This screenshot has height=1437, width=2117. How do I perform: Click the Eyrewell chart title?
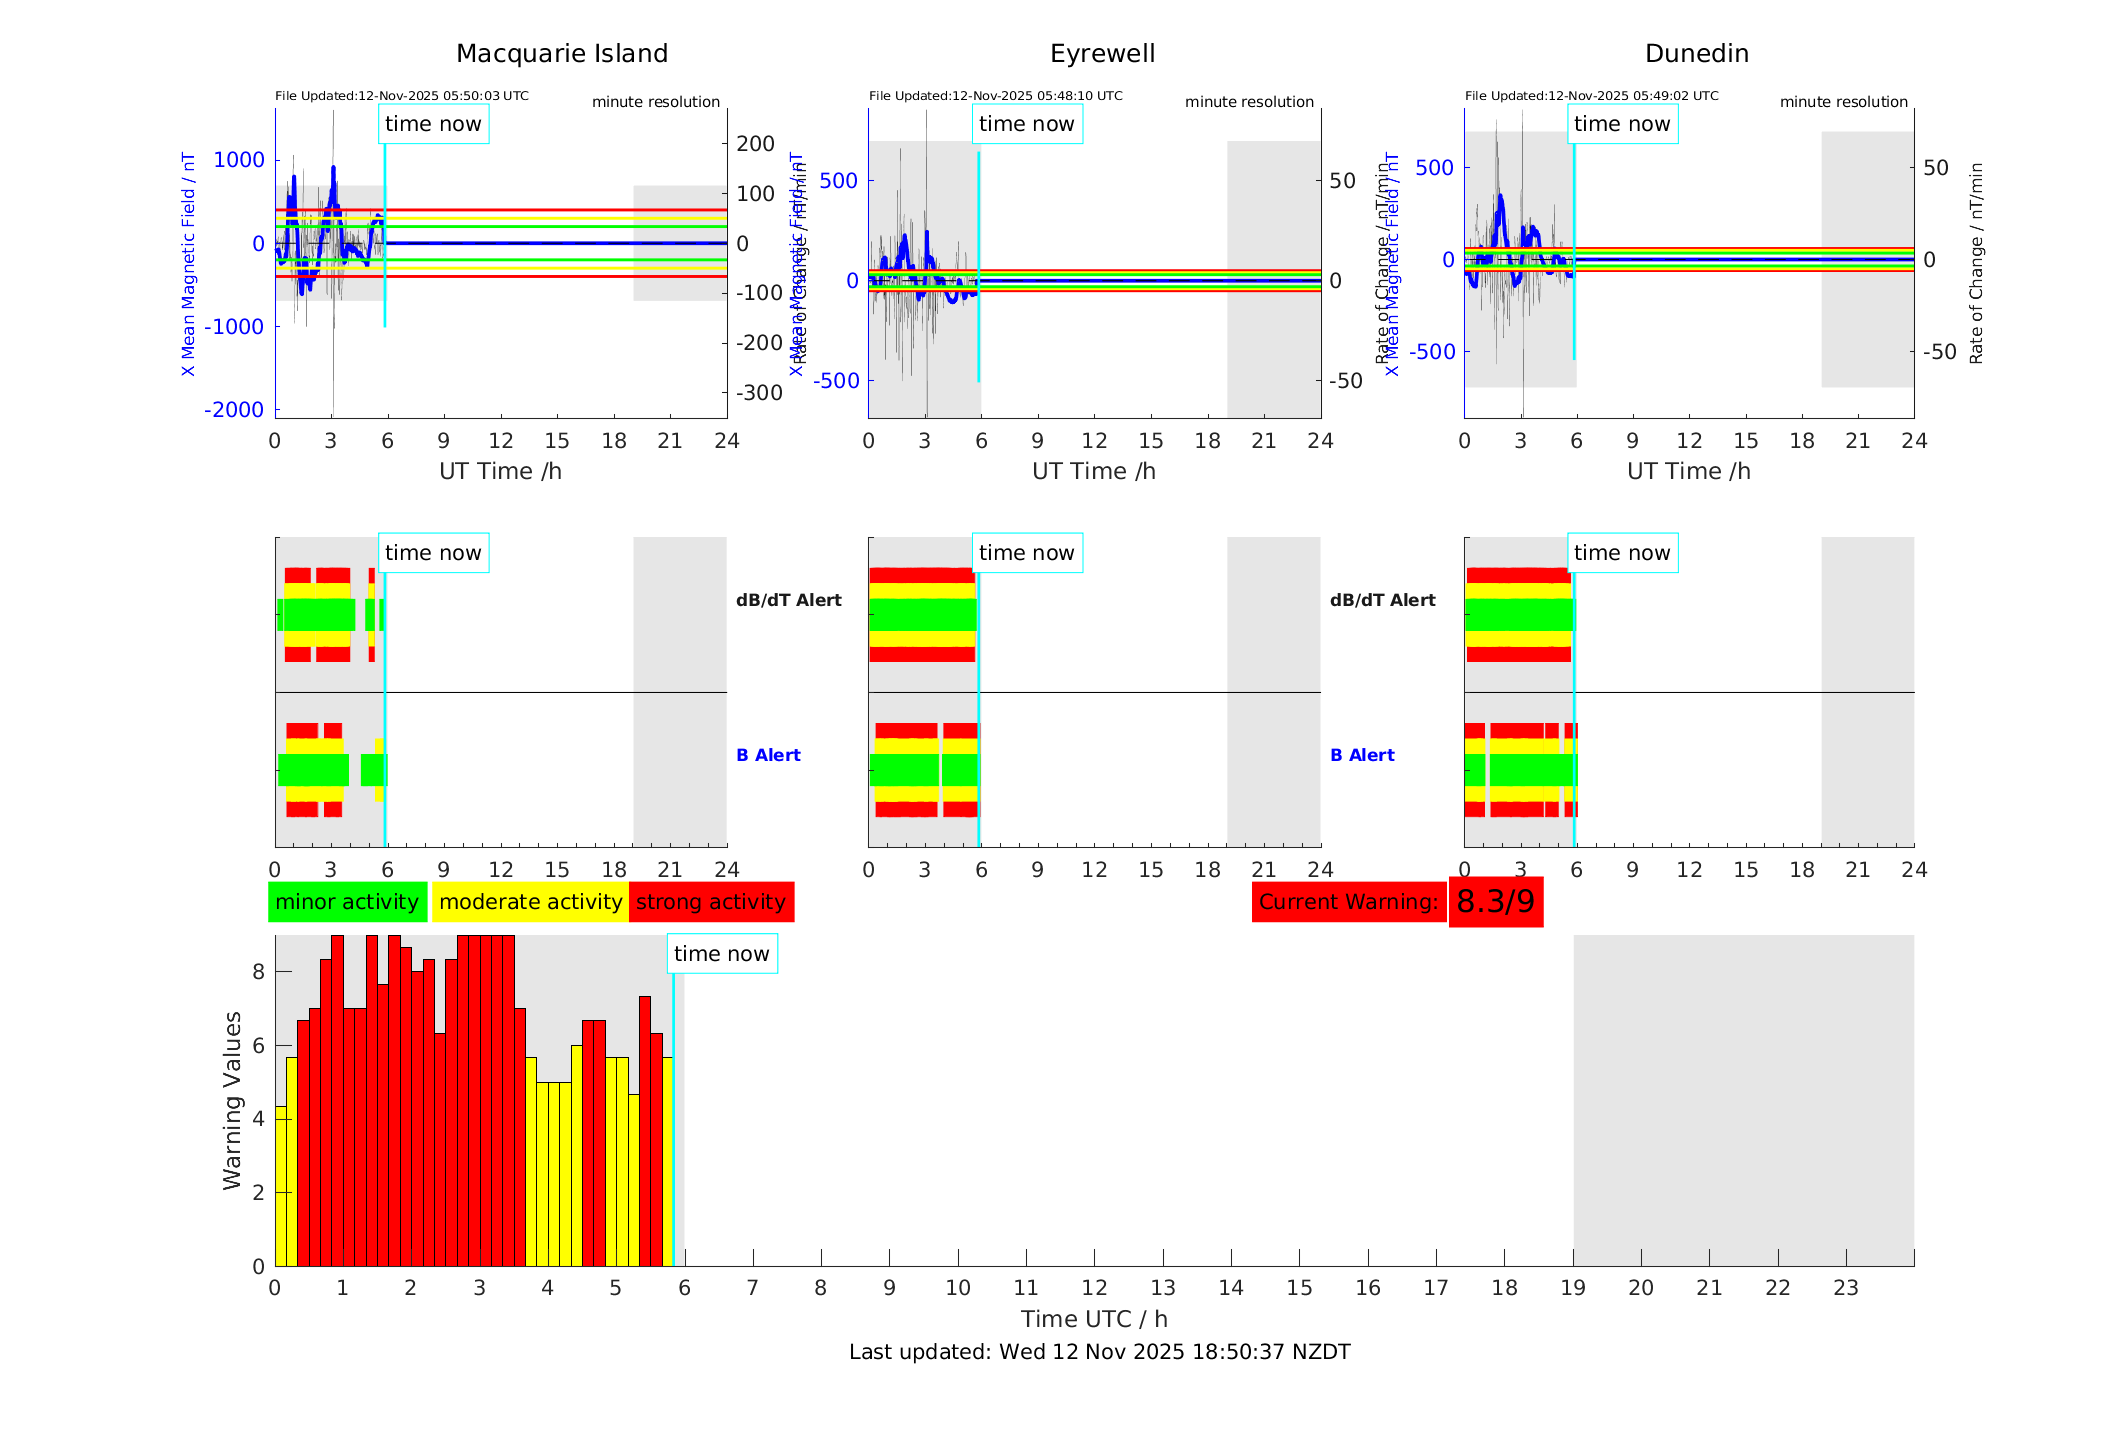(x=1102, y=54)
